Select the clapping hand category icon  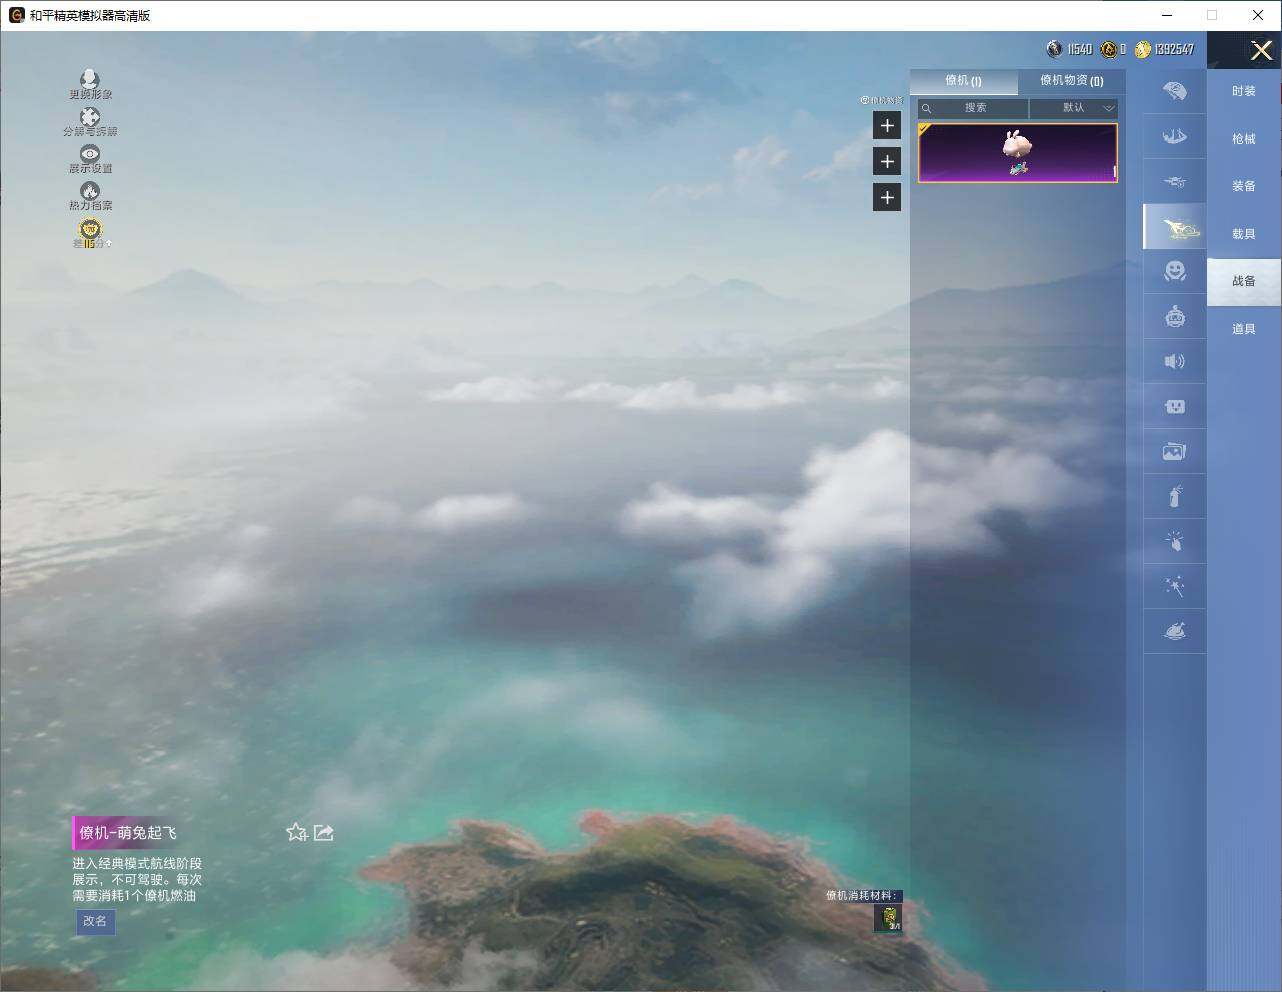[x=1175, y=541]
